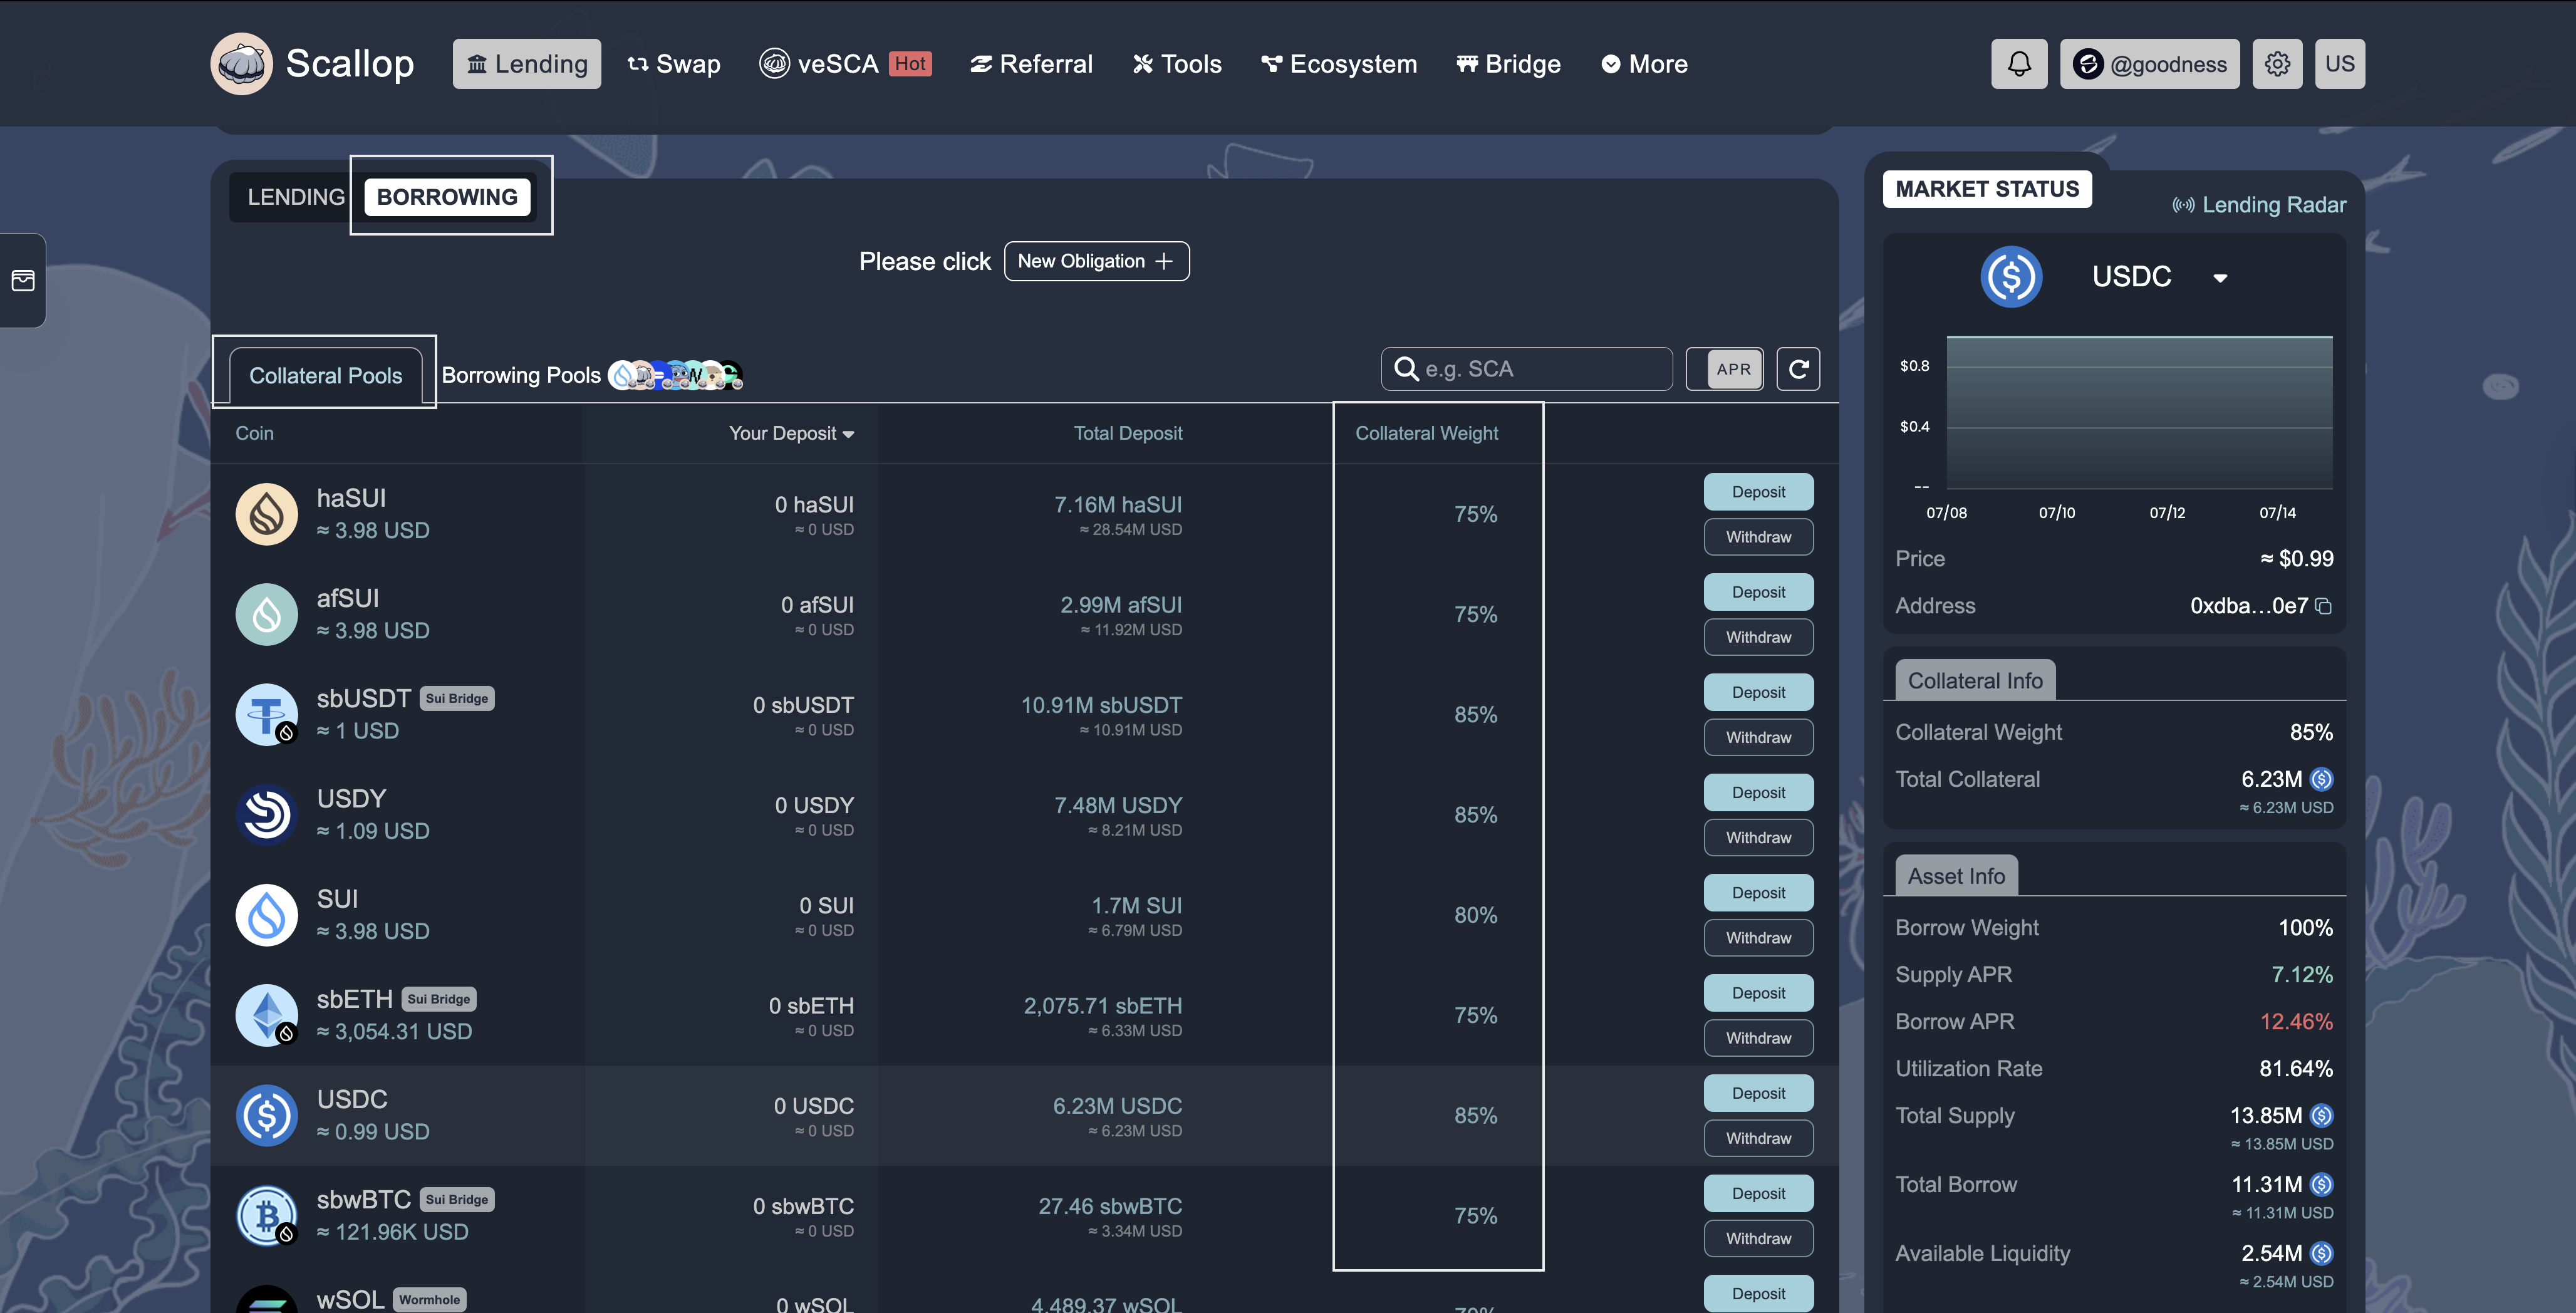Image resolution: width=2576 pixels, height=1313 pixels.
Task: Open the settings gear icon
Action: (2277, 64)
